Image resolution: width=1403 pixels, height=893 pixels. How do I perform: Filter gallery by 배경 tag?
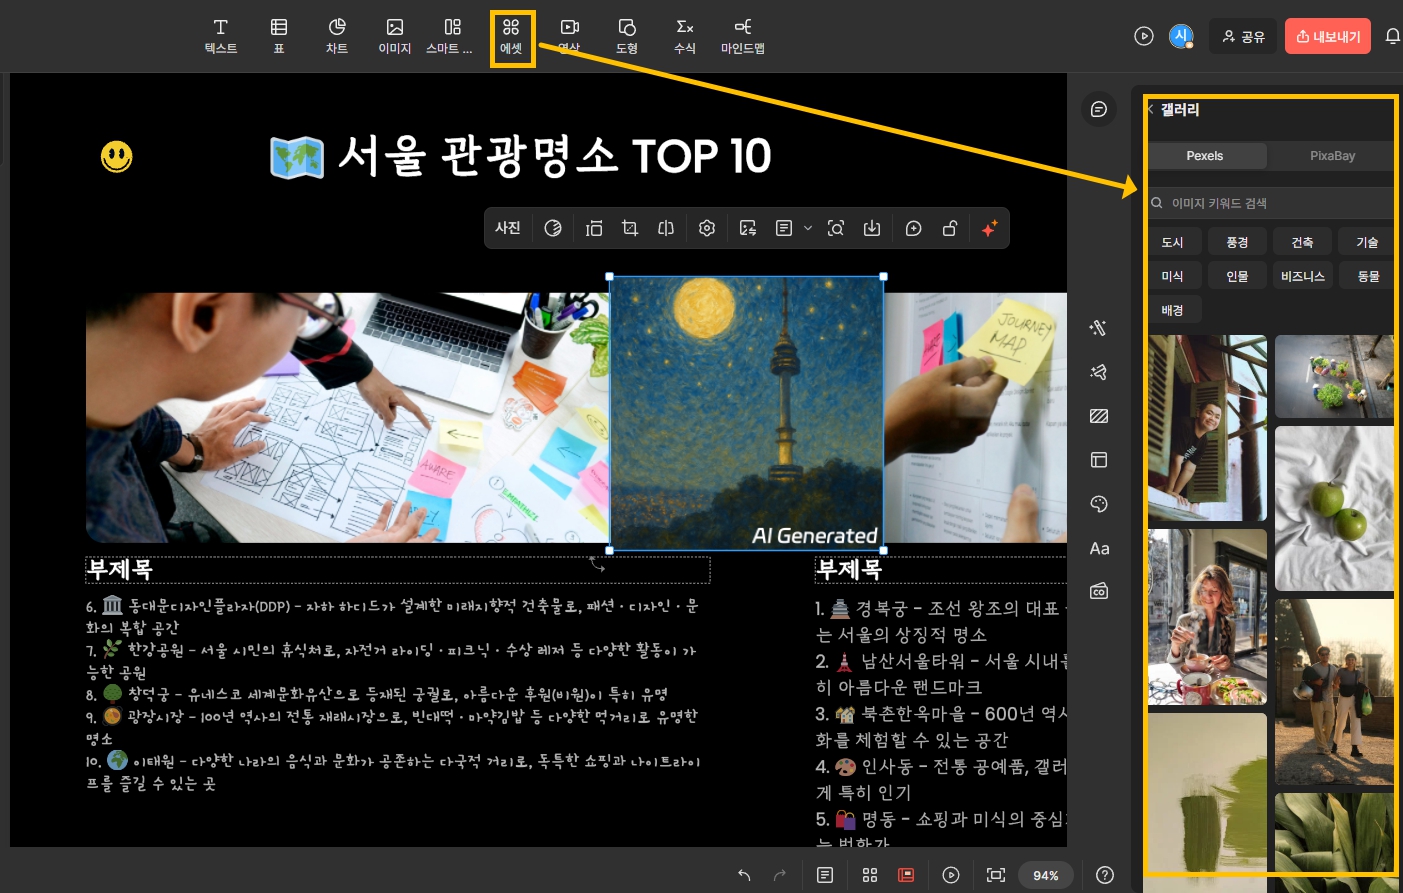click(x=1172, y=310)
